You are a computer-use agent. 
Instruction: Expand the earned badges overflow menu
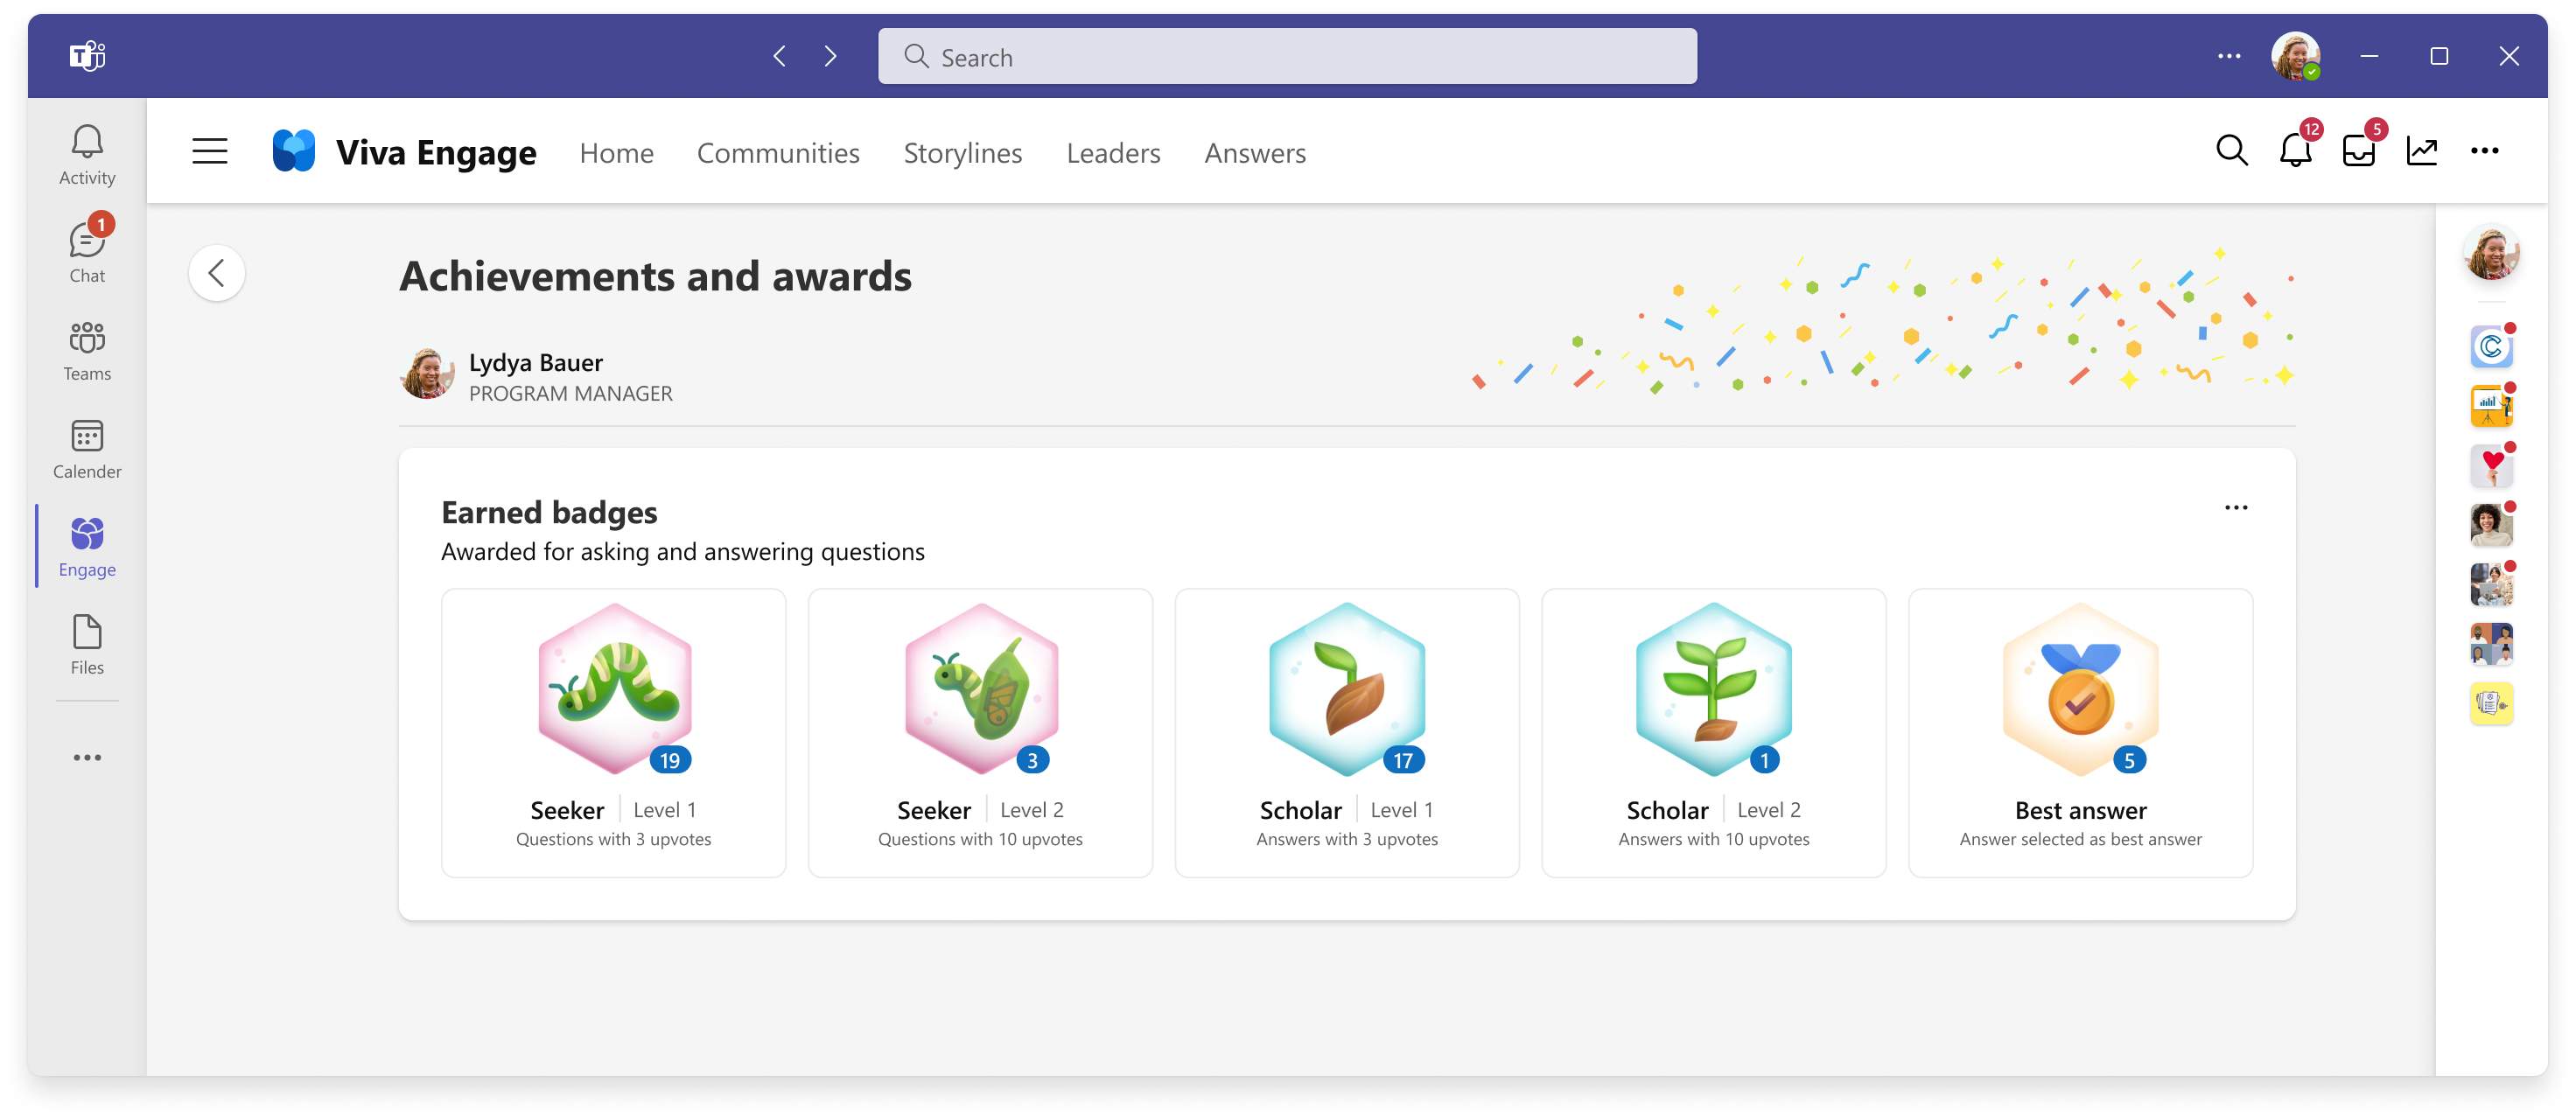coord(2236,509)
